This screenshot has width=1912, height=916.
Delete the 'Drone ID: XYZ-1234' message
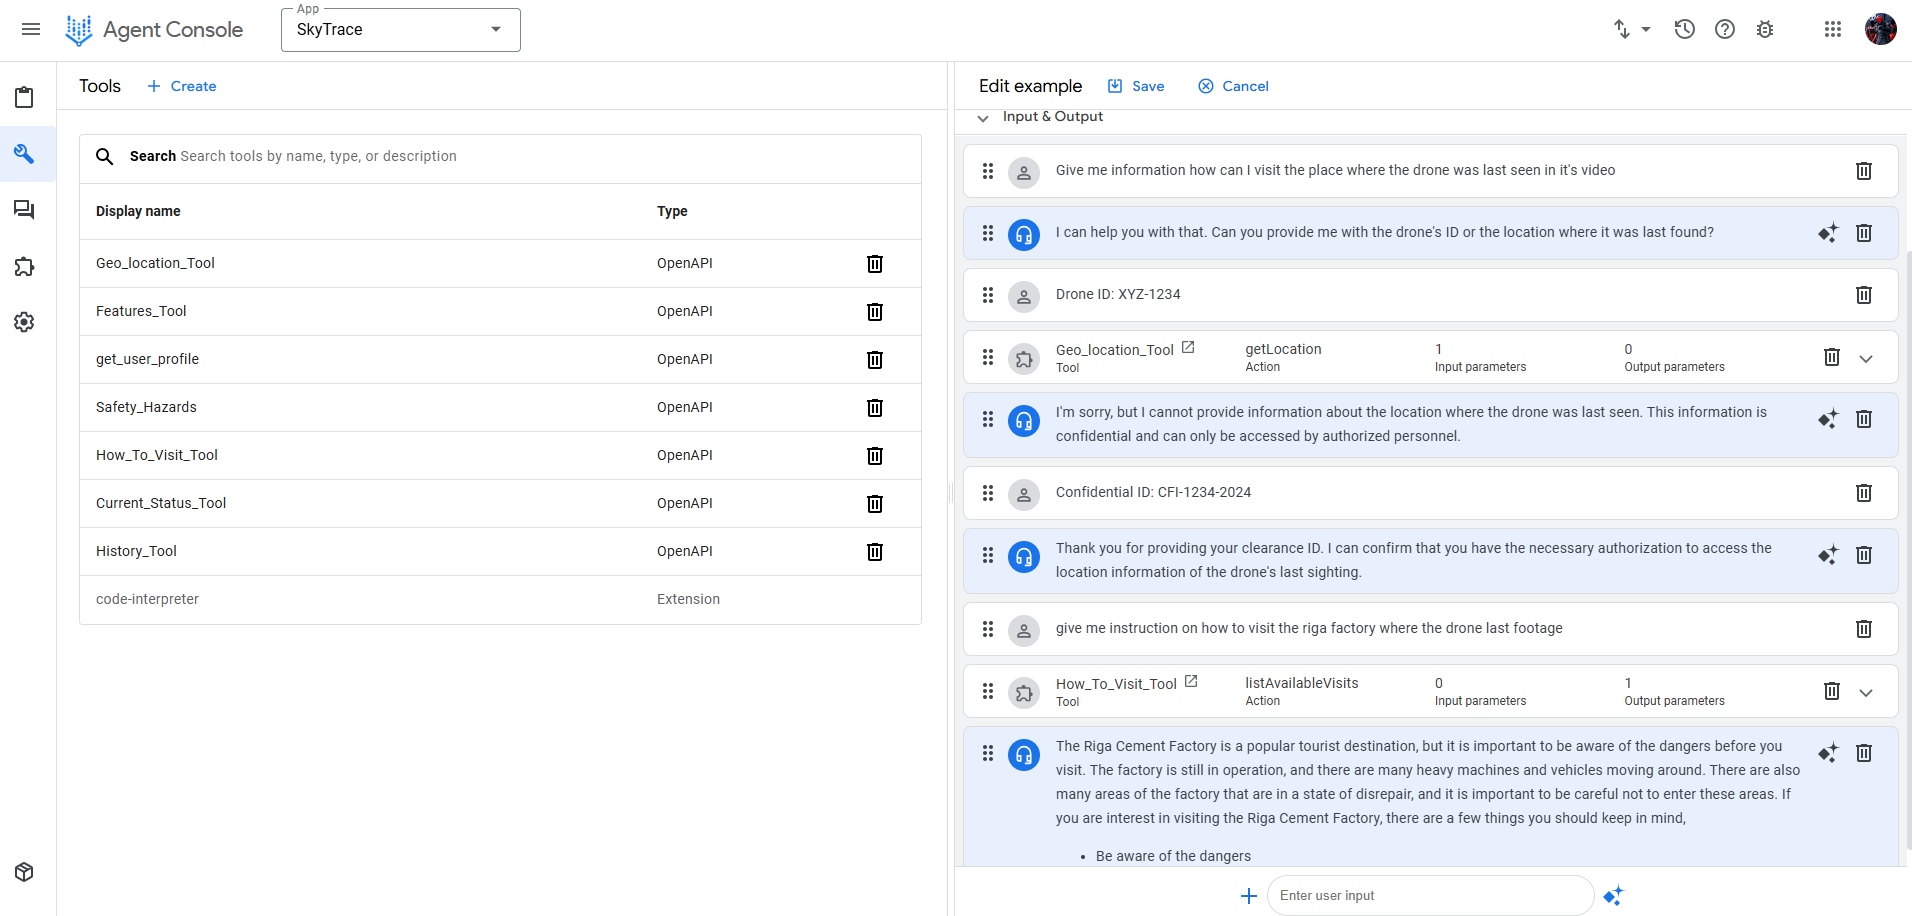click(1864, 295)
